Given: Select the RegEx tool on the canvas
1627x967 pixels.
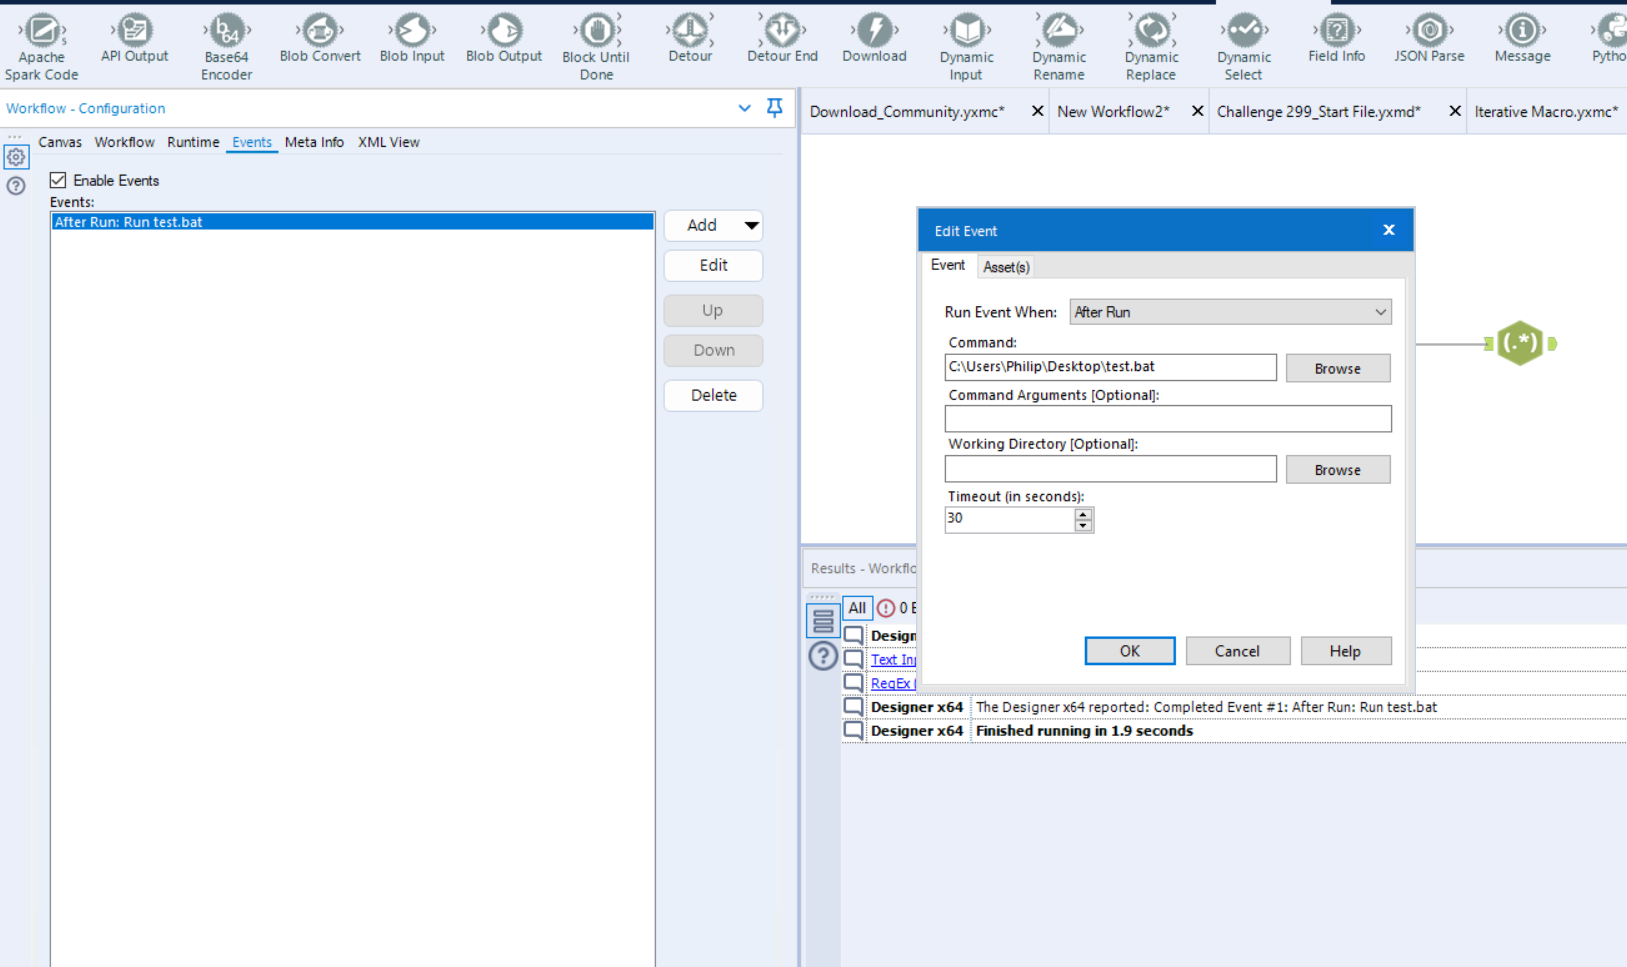Looking at the screenshot, I should [1520, 343].
